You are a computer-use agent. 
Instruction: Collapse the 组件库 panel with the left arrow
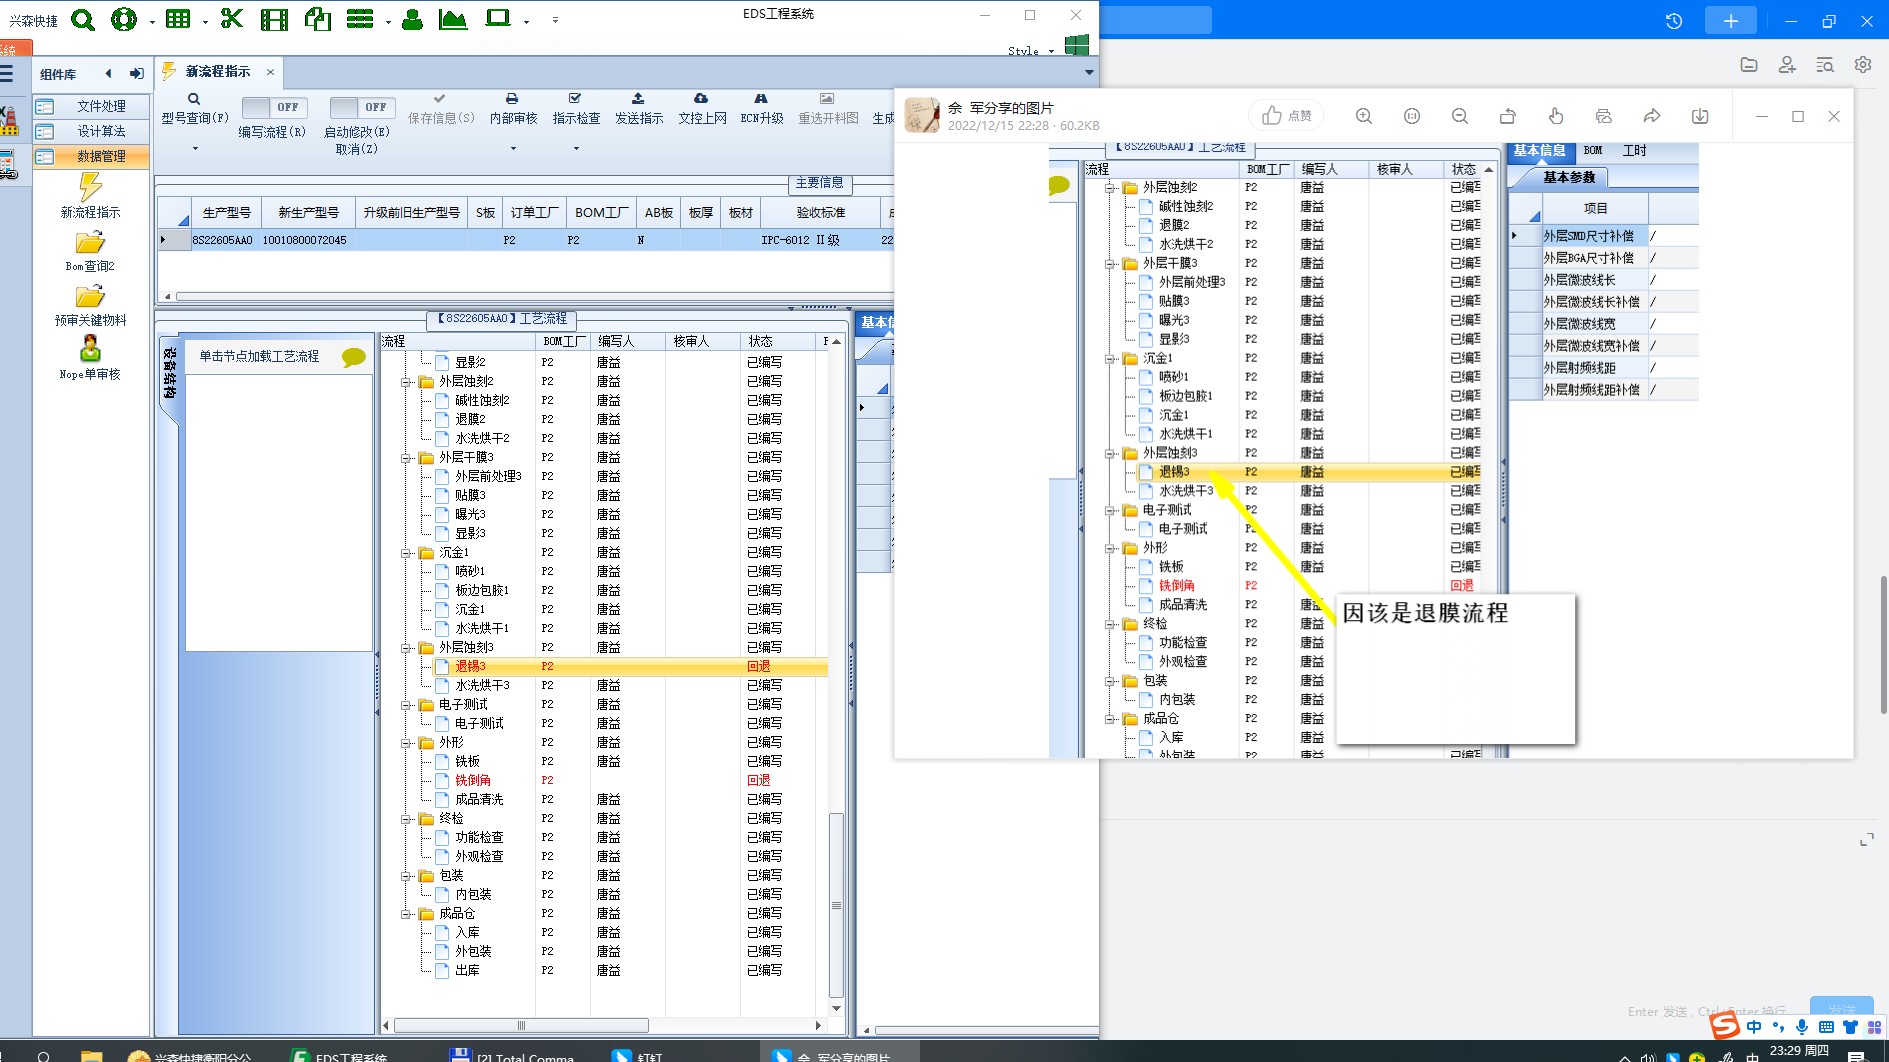pos(108,73)
